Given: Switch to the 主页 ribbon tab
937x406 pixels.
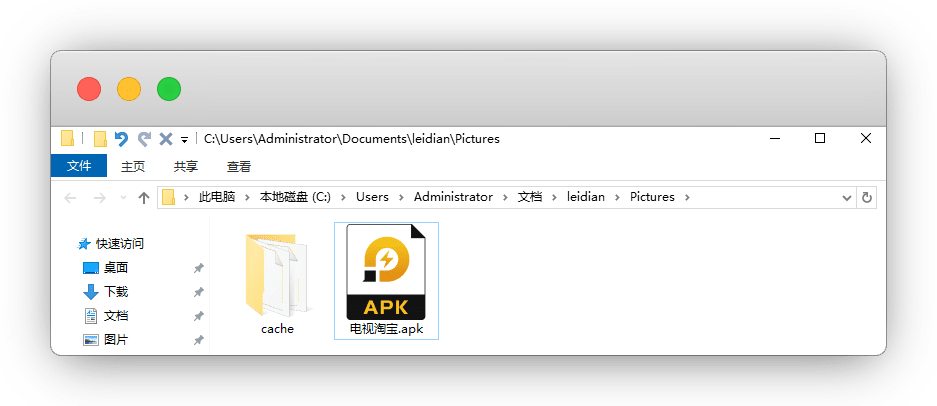Looking at the screenshot, I should (x=133, y=166).
